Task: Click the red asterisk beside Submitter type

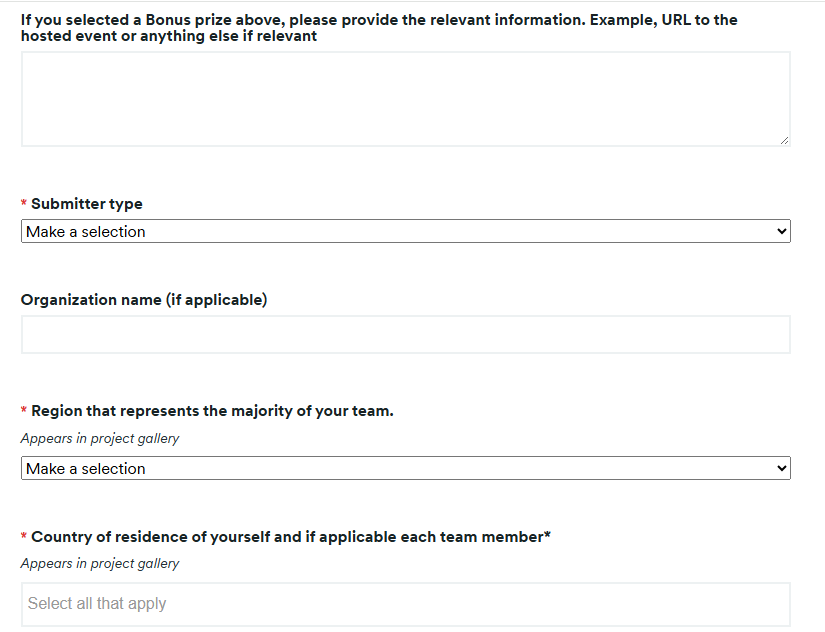Action: coord(24,203)
